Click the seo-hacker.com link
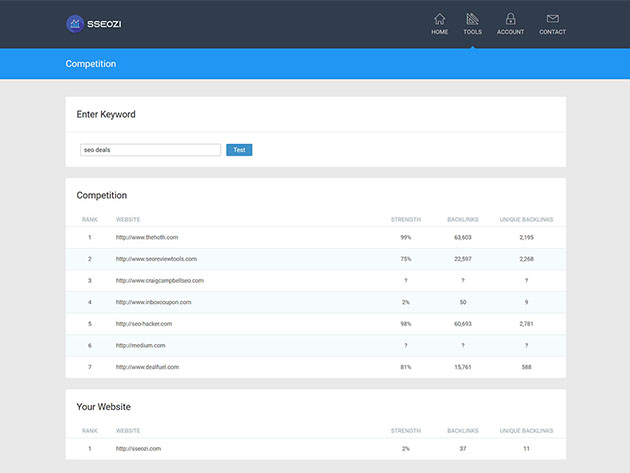 144,324
